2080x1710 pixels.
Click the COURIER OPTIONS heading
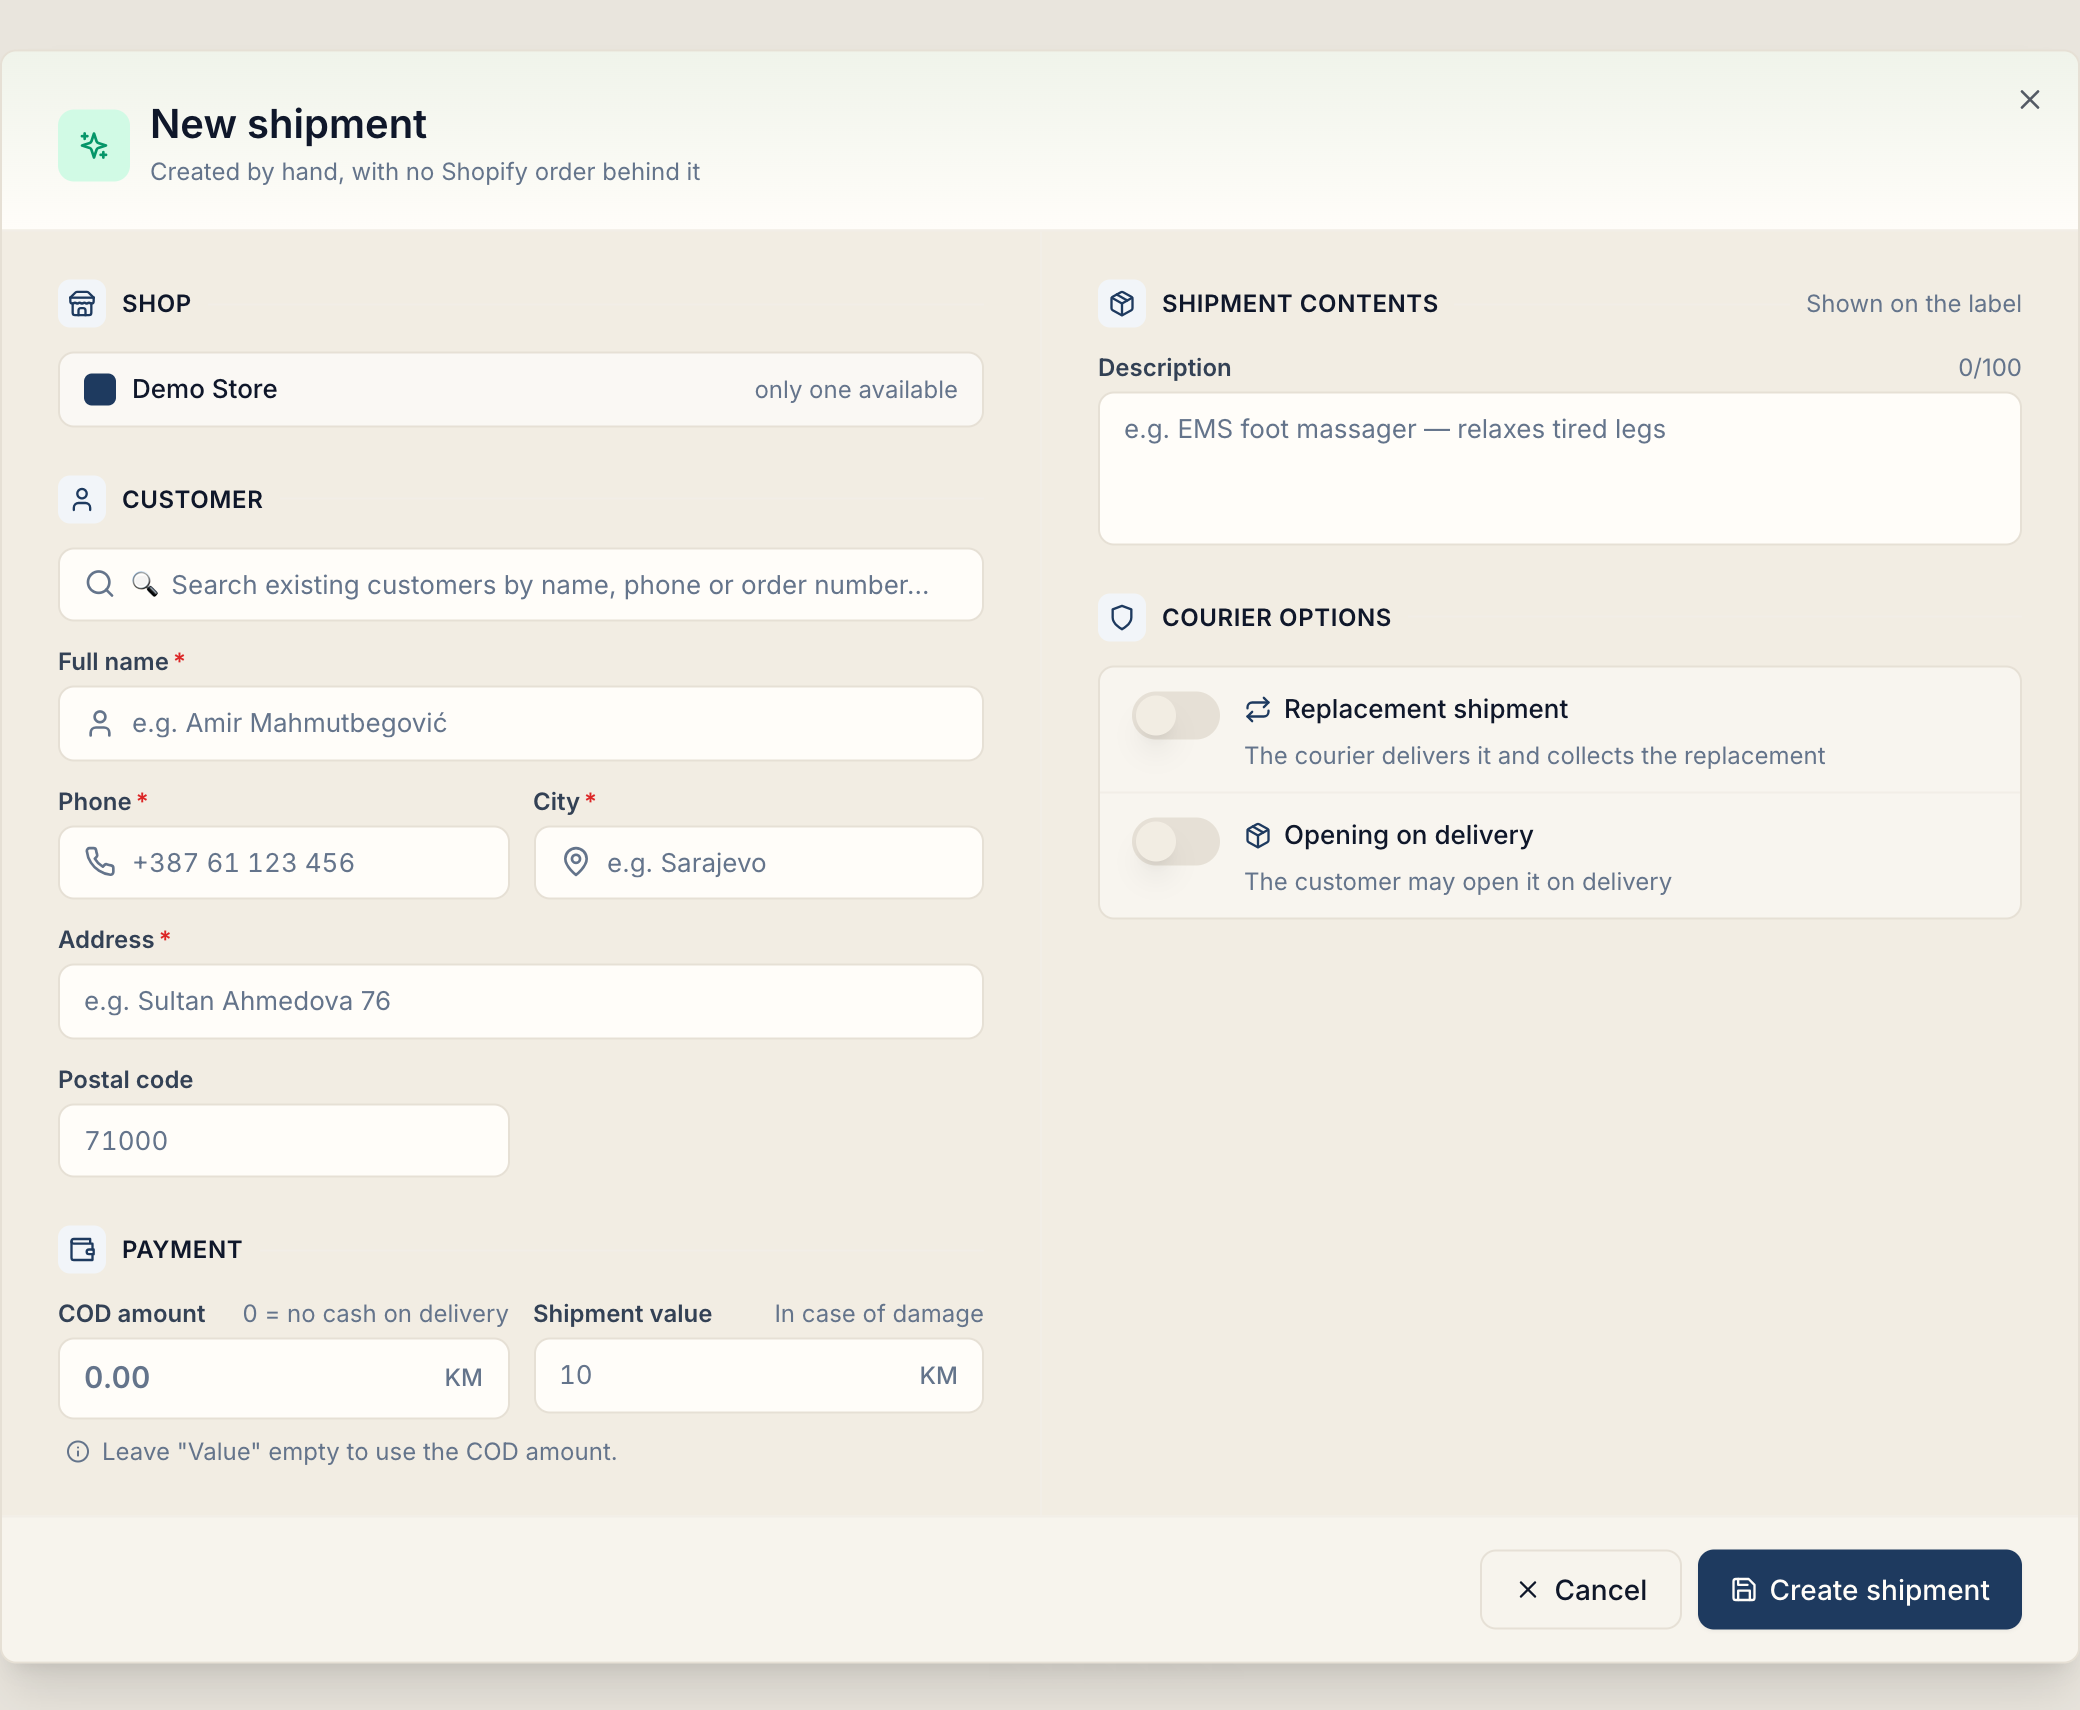(1276, 617)
